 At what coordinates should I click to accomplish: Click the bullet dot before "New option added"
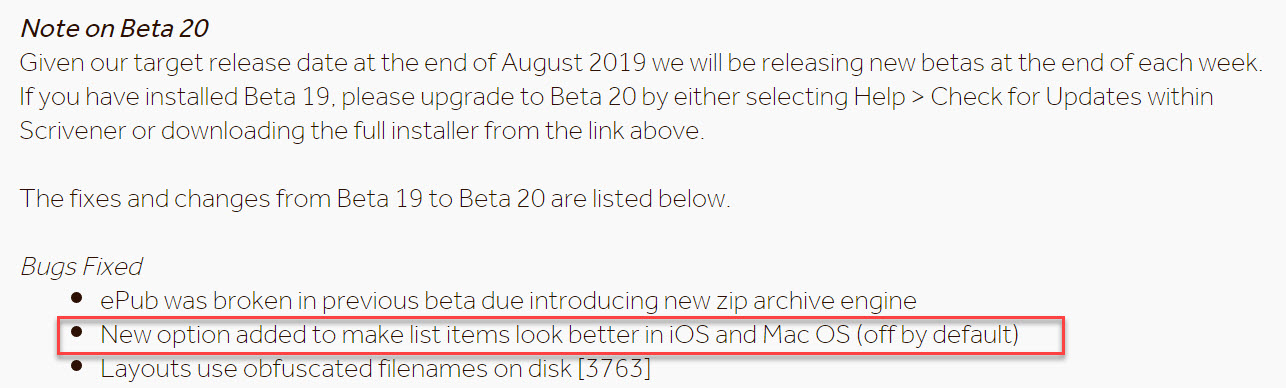77,334
